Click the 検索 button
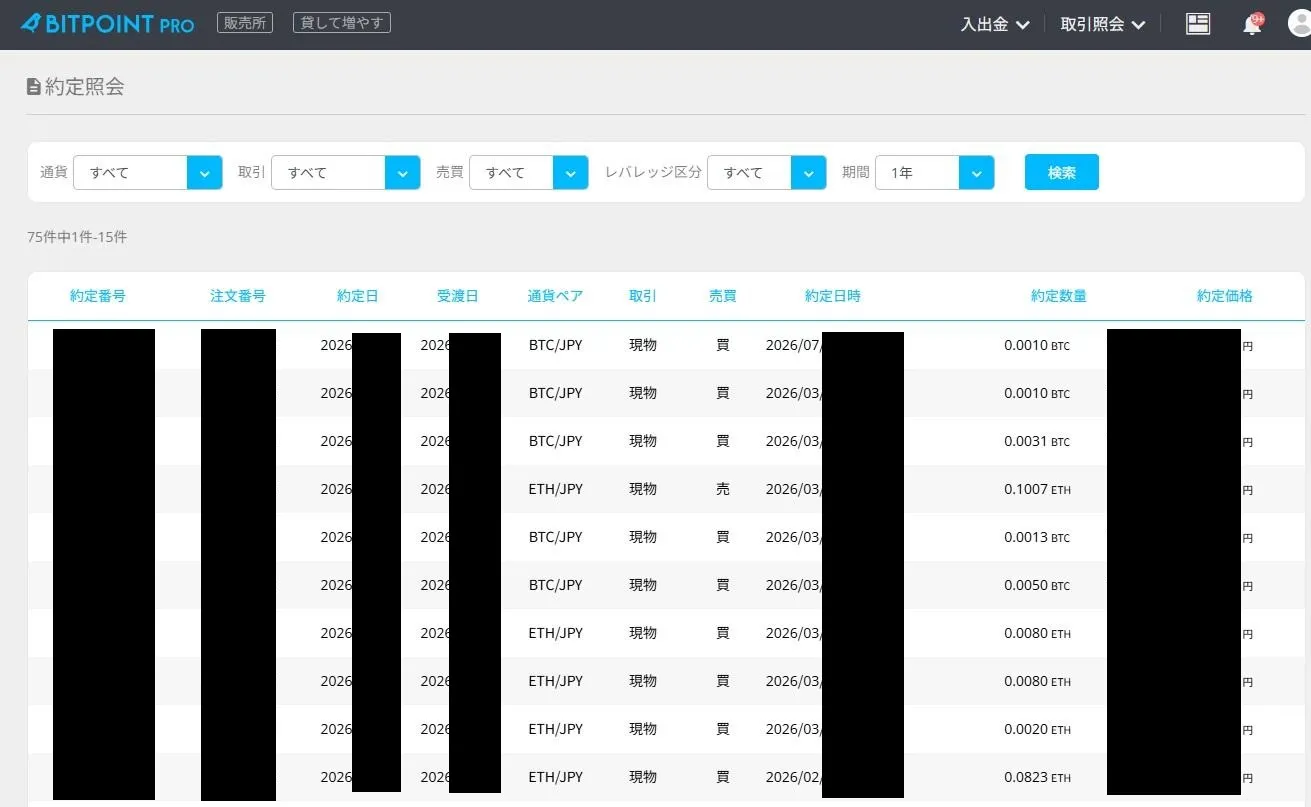The image size is (1311, 807). pos(1062,172)
